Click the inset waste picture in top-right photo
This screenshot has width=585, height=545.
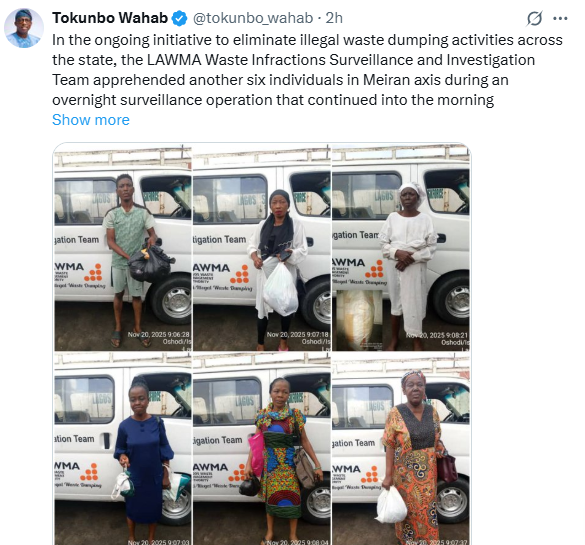pyautogui.click(x=359, y=320)
